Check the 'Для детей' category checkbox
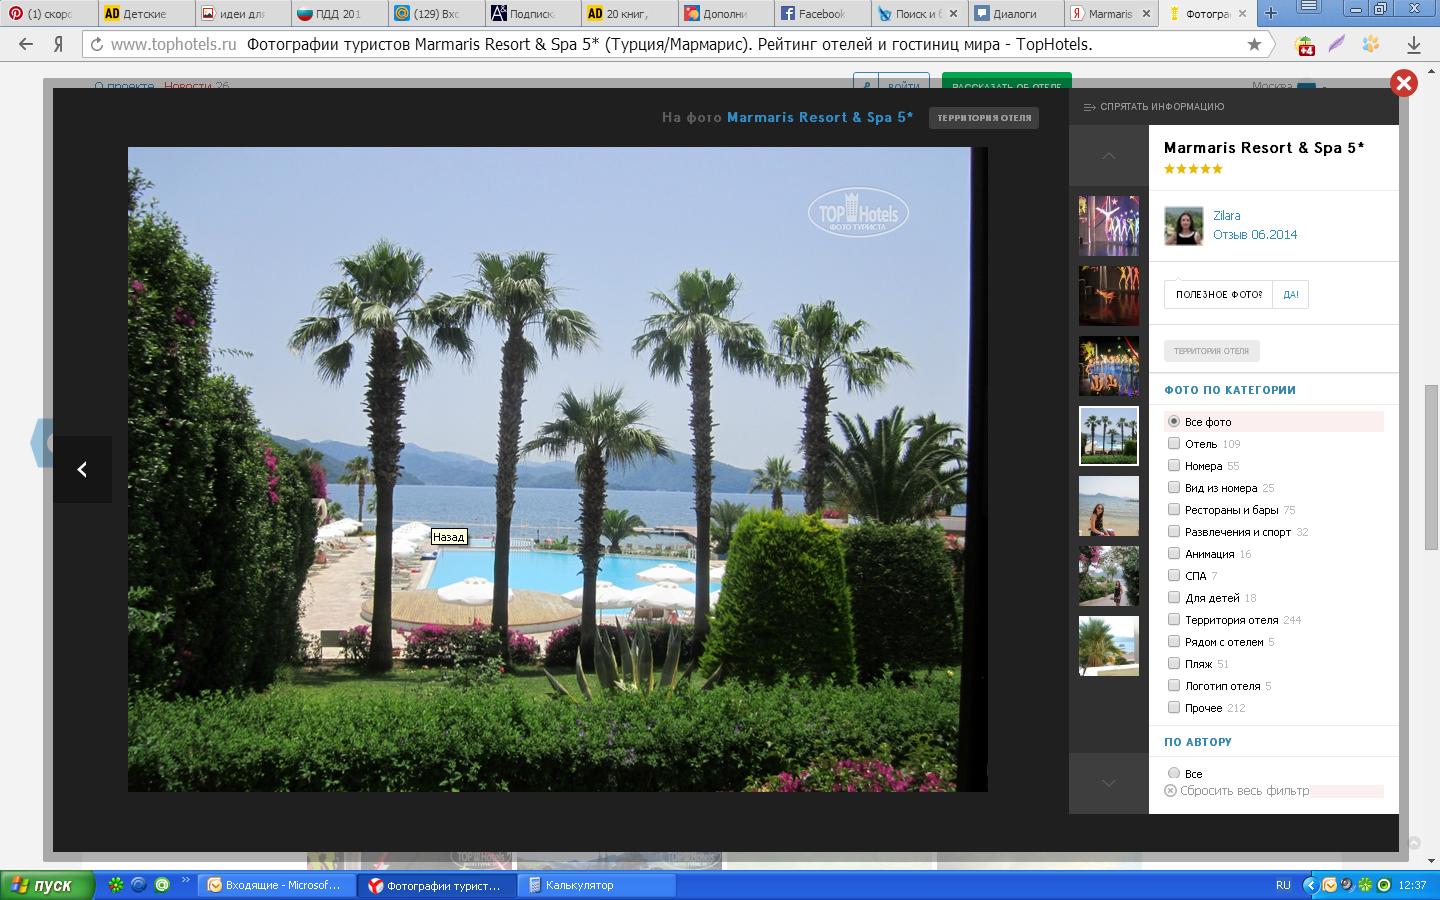Screen dimensions: 1440x900 coord(1174,597)
